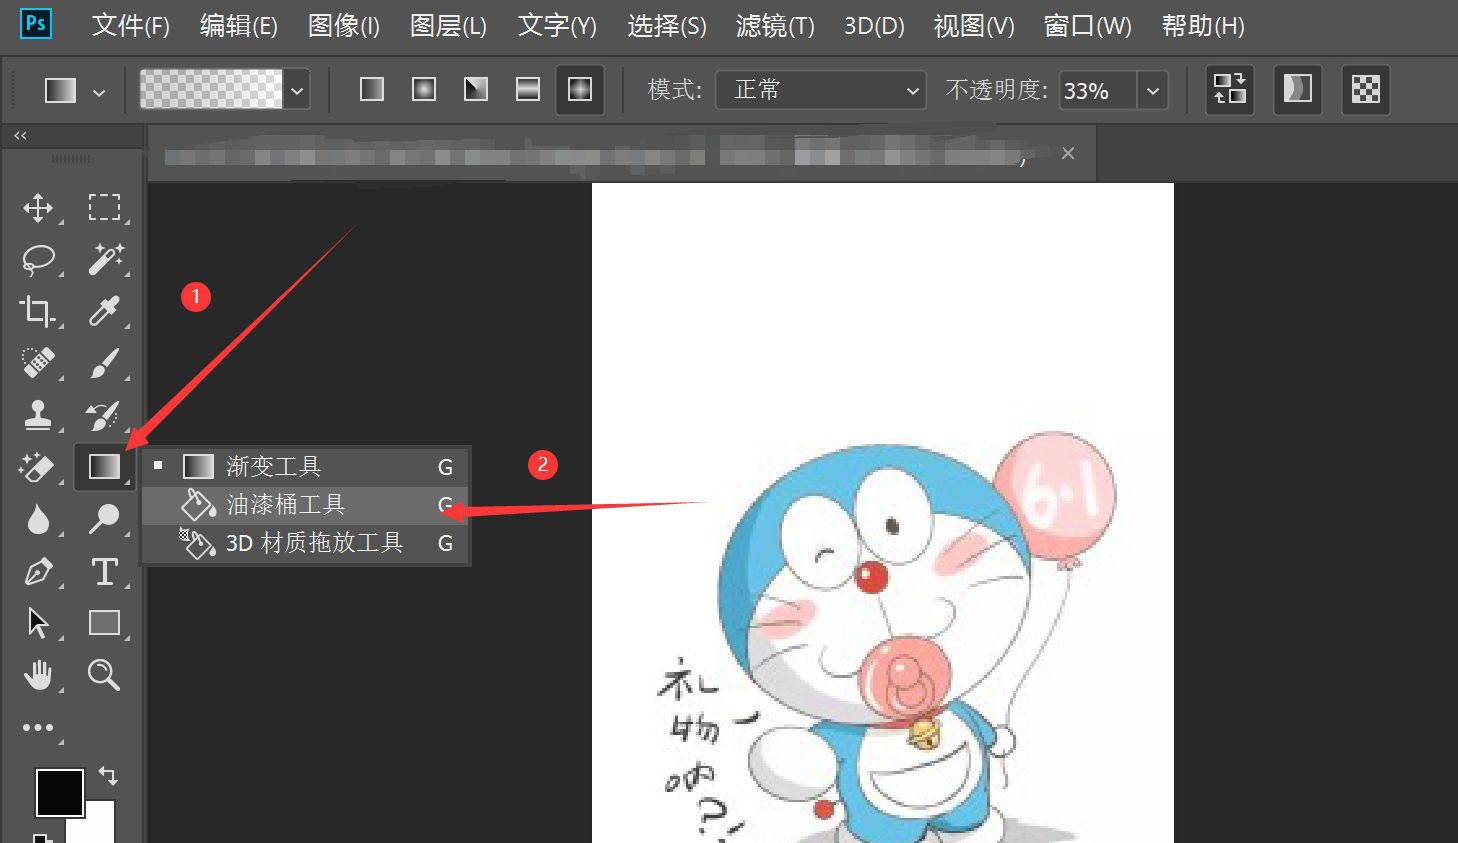Select the Hand tool

coord(38,676)
